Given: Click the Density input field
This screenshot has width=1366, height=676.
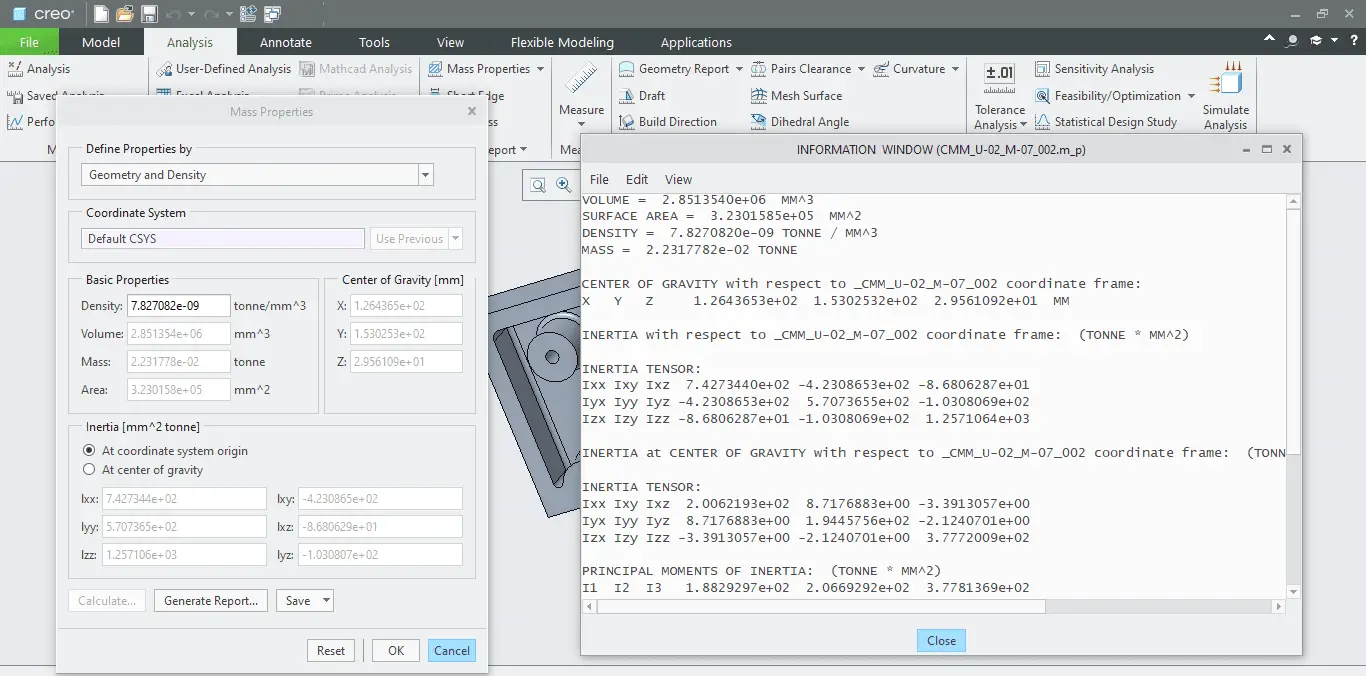Looking at the screenshot, I should click(178, 306).
